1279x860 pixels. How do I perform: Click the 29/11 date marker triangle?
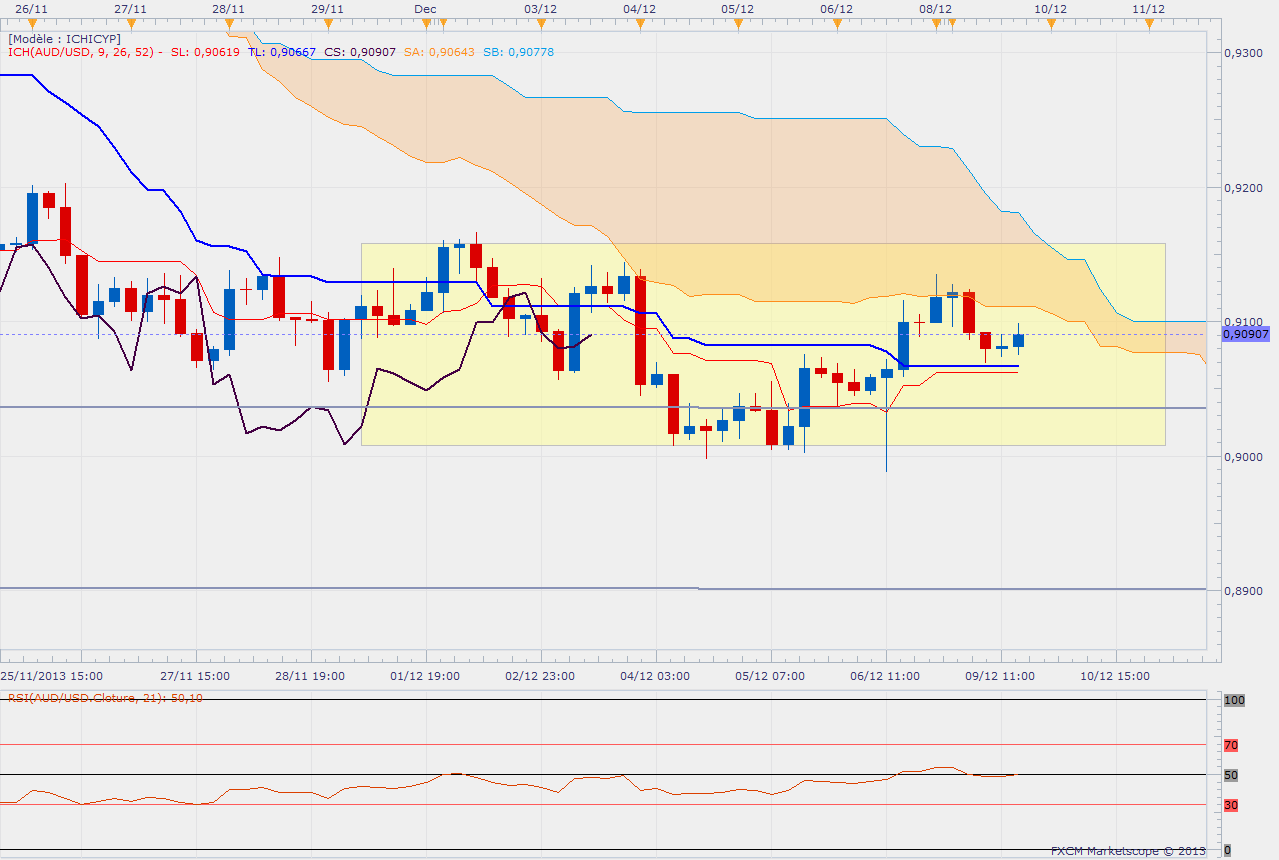(x=327, y=23)
